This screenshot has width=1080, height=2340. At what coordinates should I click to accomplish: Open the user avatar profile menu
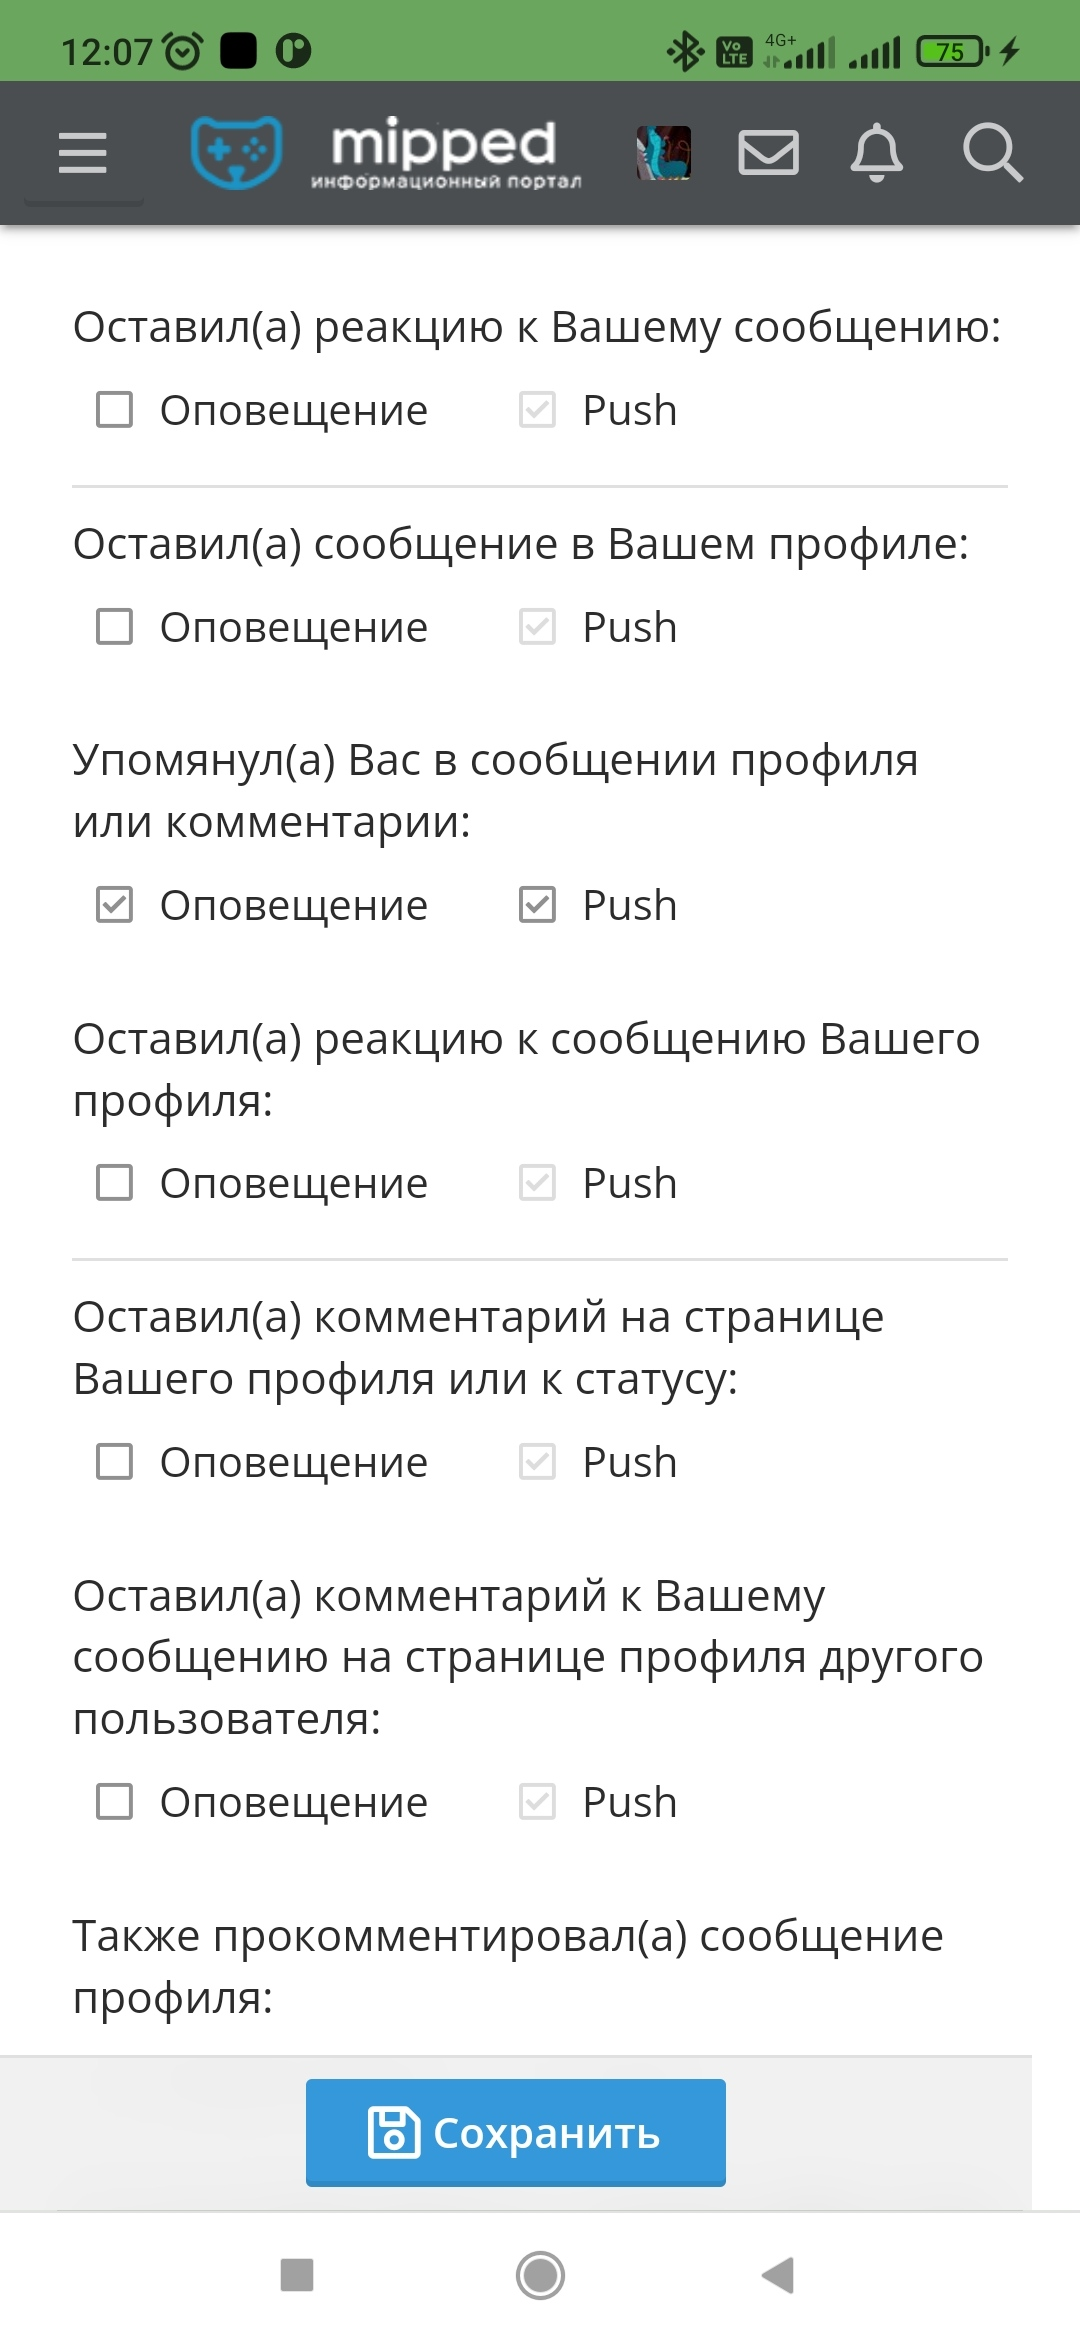(x=664, y=153)
